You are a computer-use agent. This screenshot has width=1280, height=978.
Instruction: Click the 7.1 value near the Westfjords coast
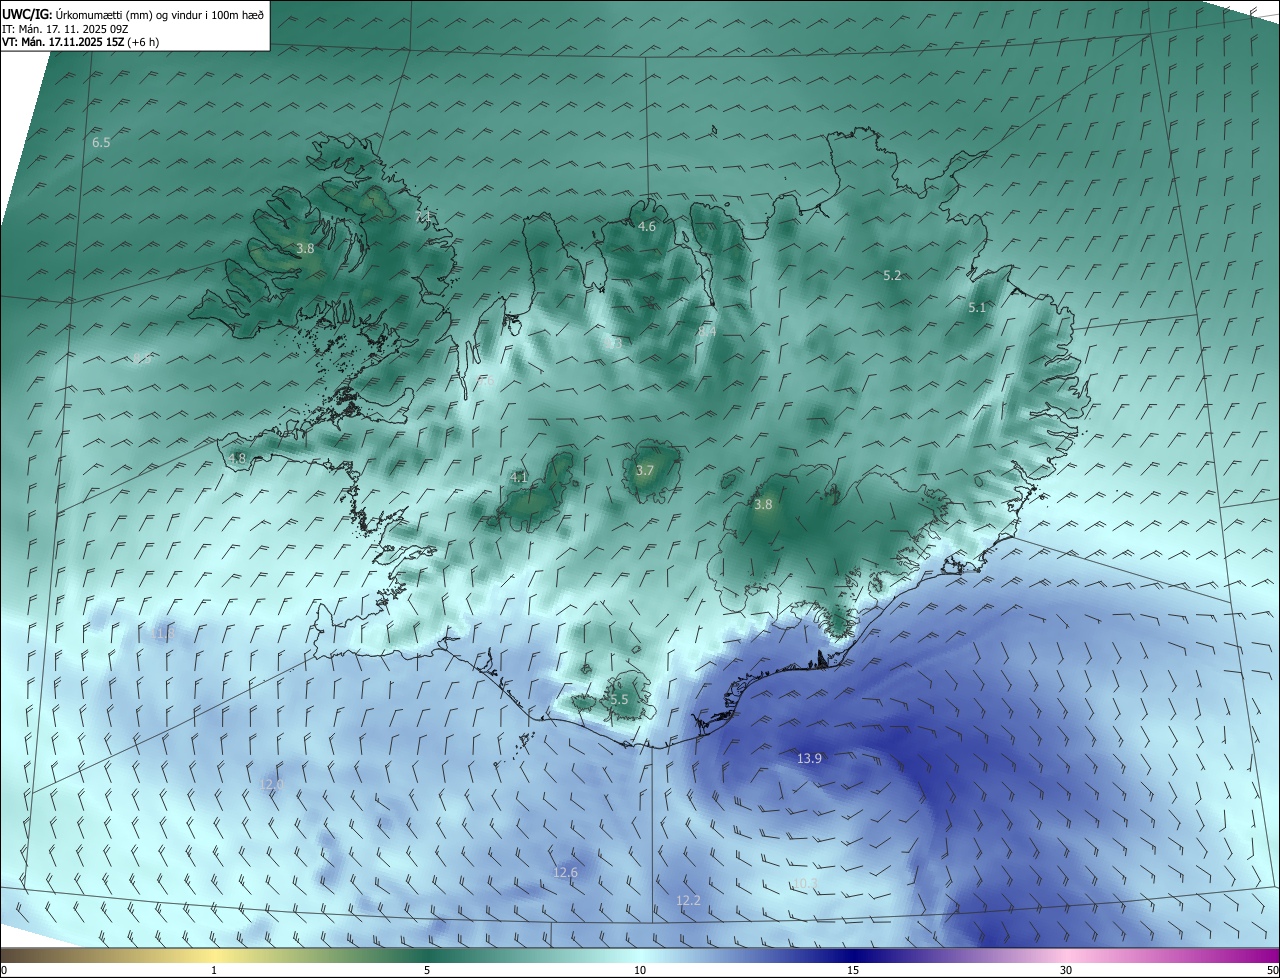(x=423, y=216)
